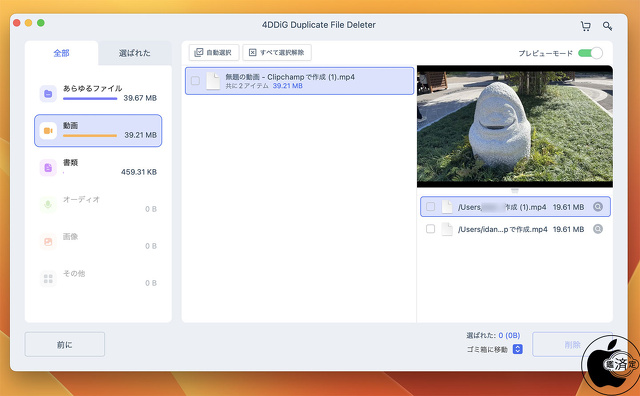Click the 動画 video camera icon
This screenshot has height=396, width=640.
coord(48,131)
